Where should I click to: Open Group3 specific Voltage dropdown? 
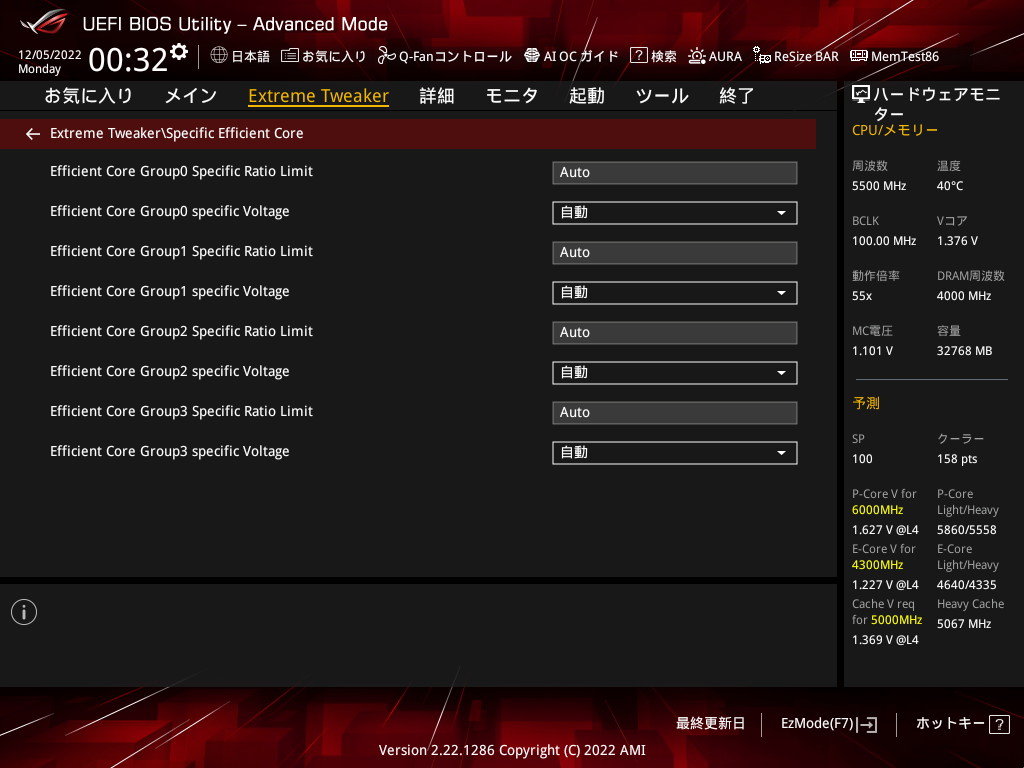pos(675,453)
